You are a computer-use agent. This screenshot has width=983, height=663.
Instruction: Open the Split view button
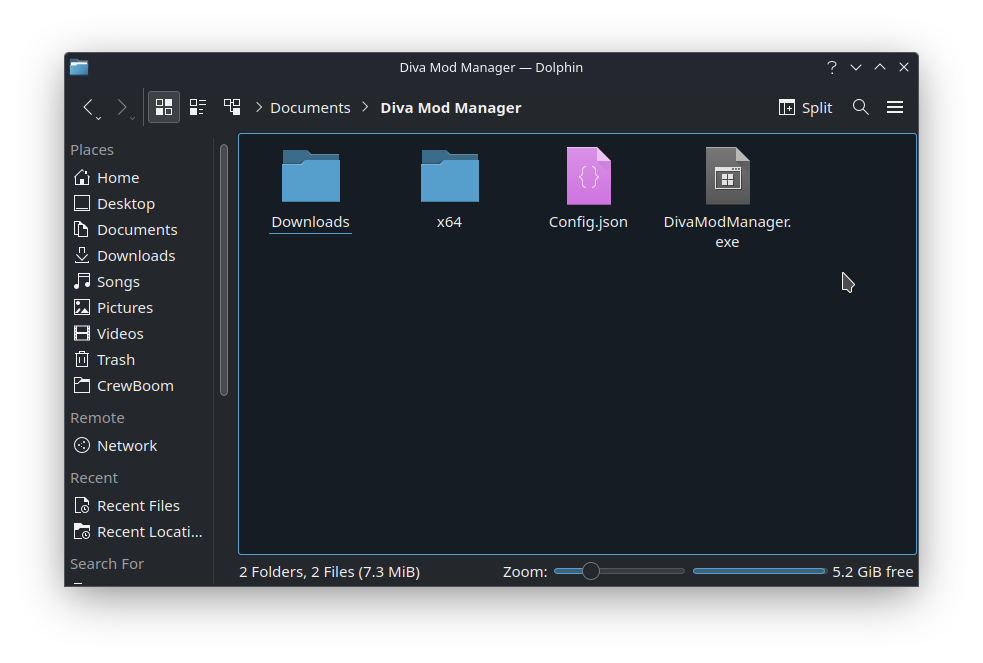point(805,108)
